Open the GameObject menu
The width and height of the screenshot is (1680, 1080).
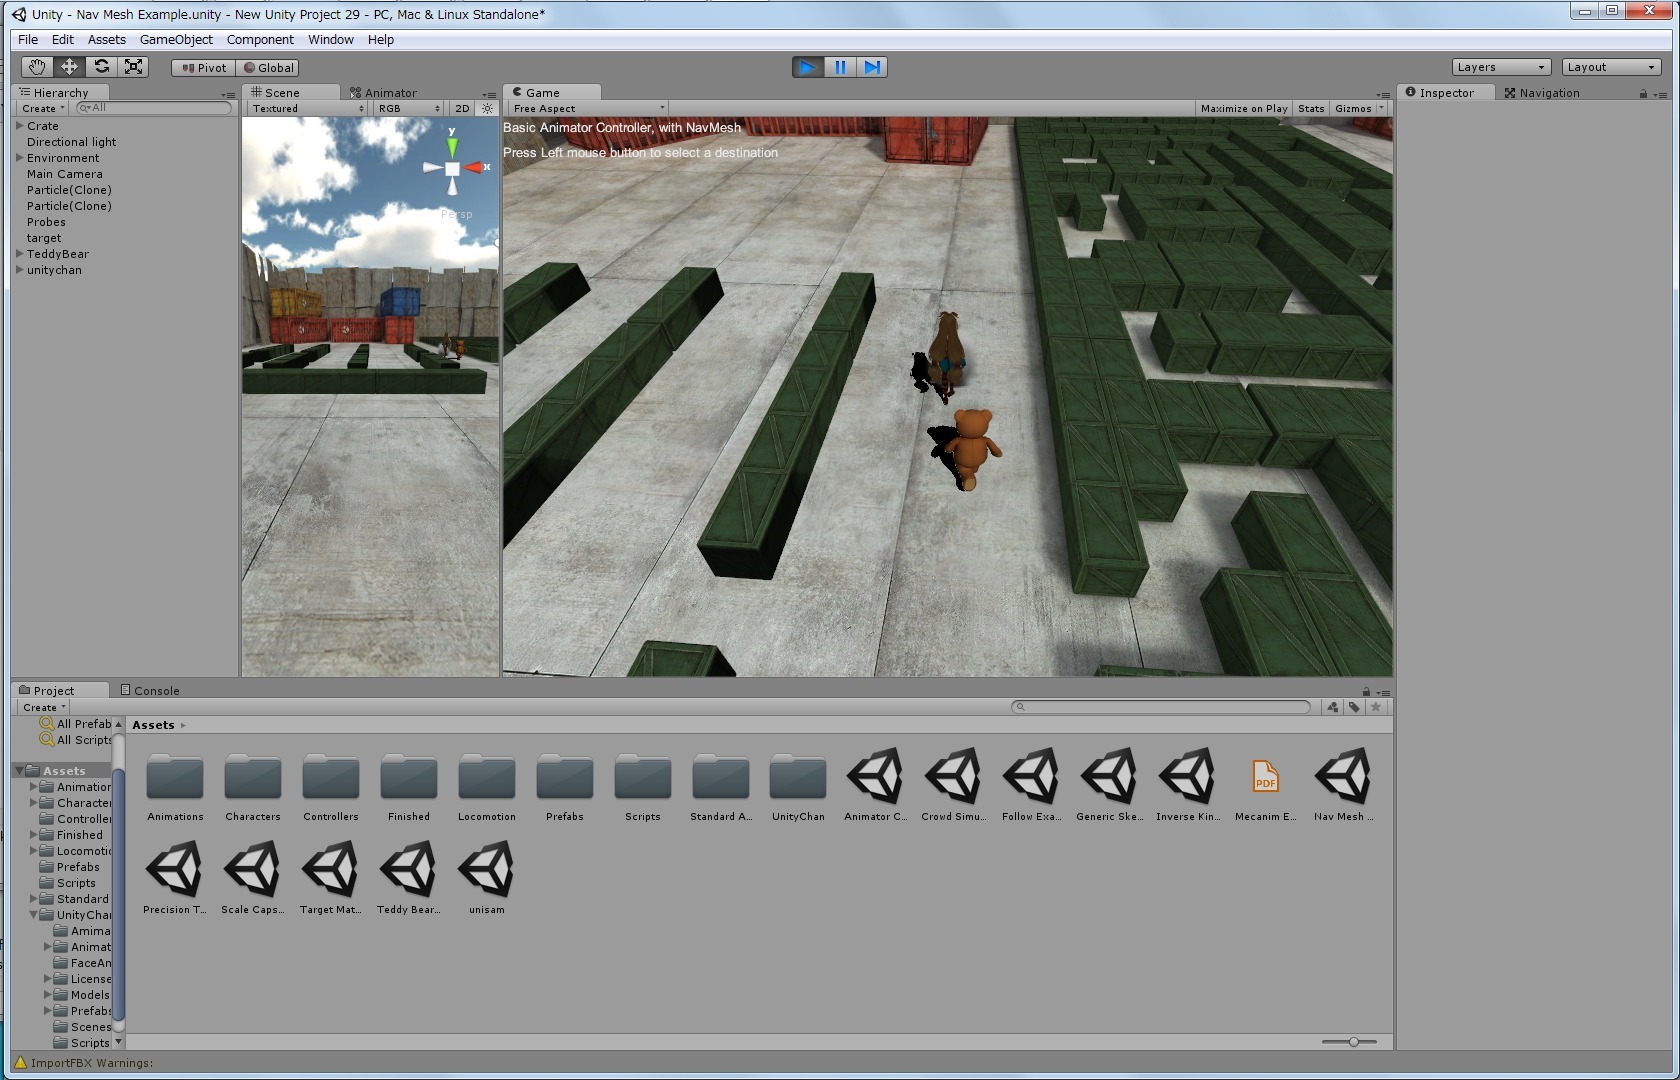coord(177,39)
